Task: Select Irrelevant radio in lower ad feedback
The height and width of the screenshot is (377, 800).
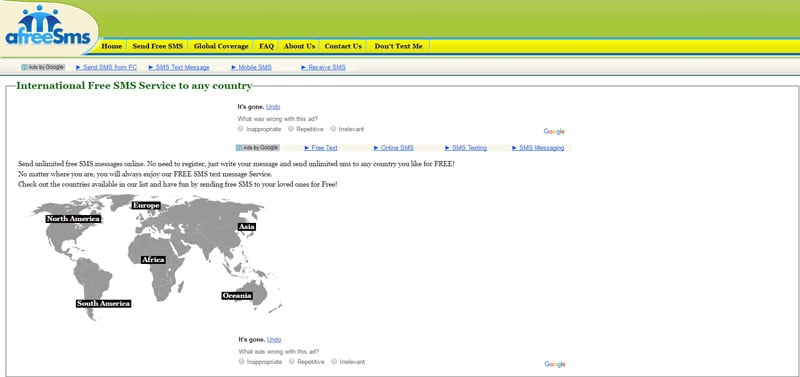Action: coord(334,361)
